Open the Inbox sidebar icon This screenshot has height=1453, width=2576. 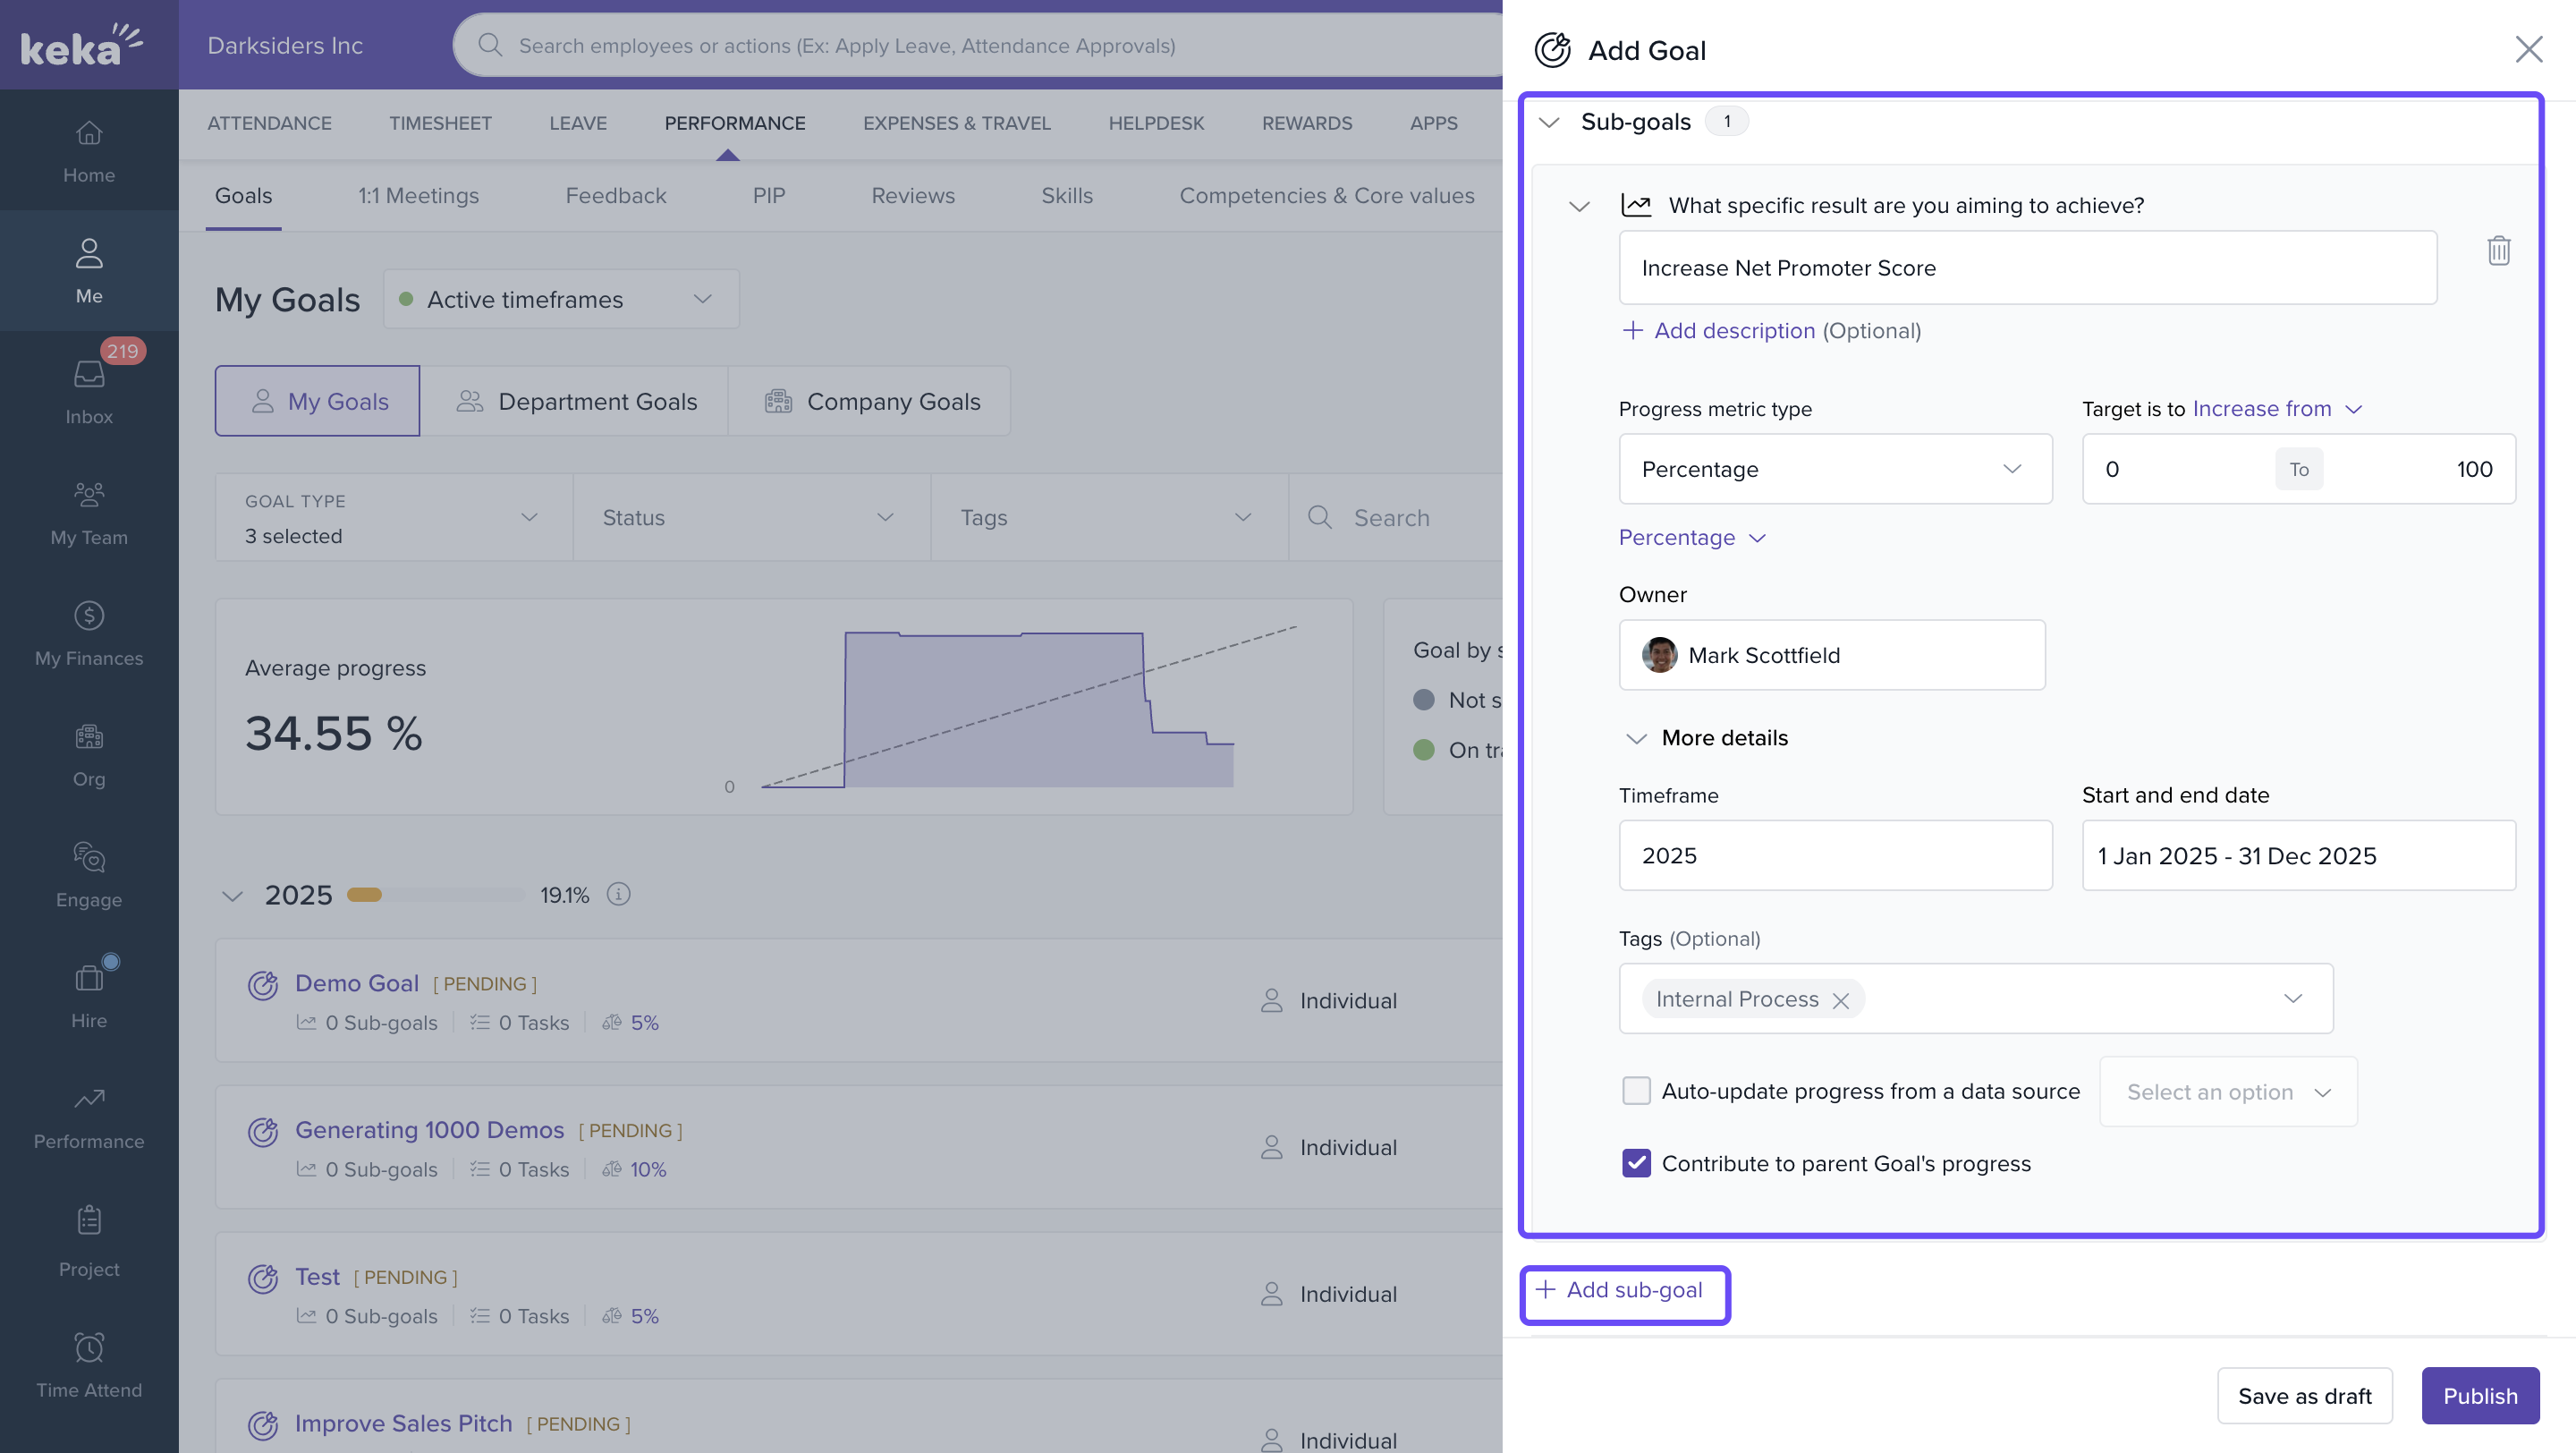[89, 389]
